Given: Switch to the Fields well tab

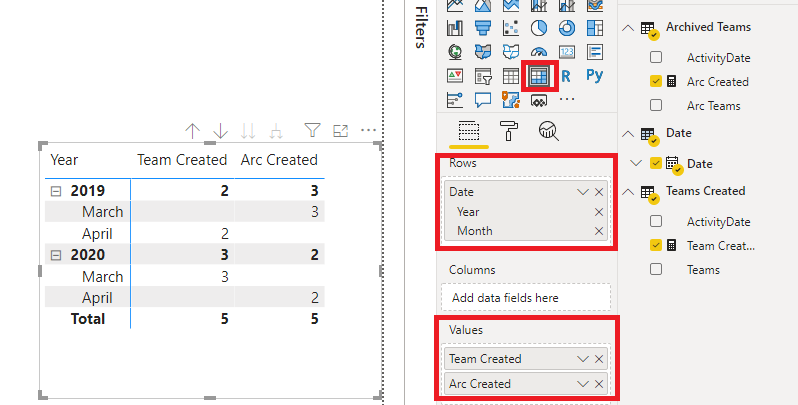Looking at the screenshot, I should (x=469, y=131).
